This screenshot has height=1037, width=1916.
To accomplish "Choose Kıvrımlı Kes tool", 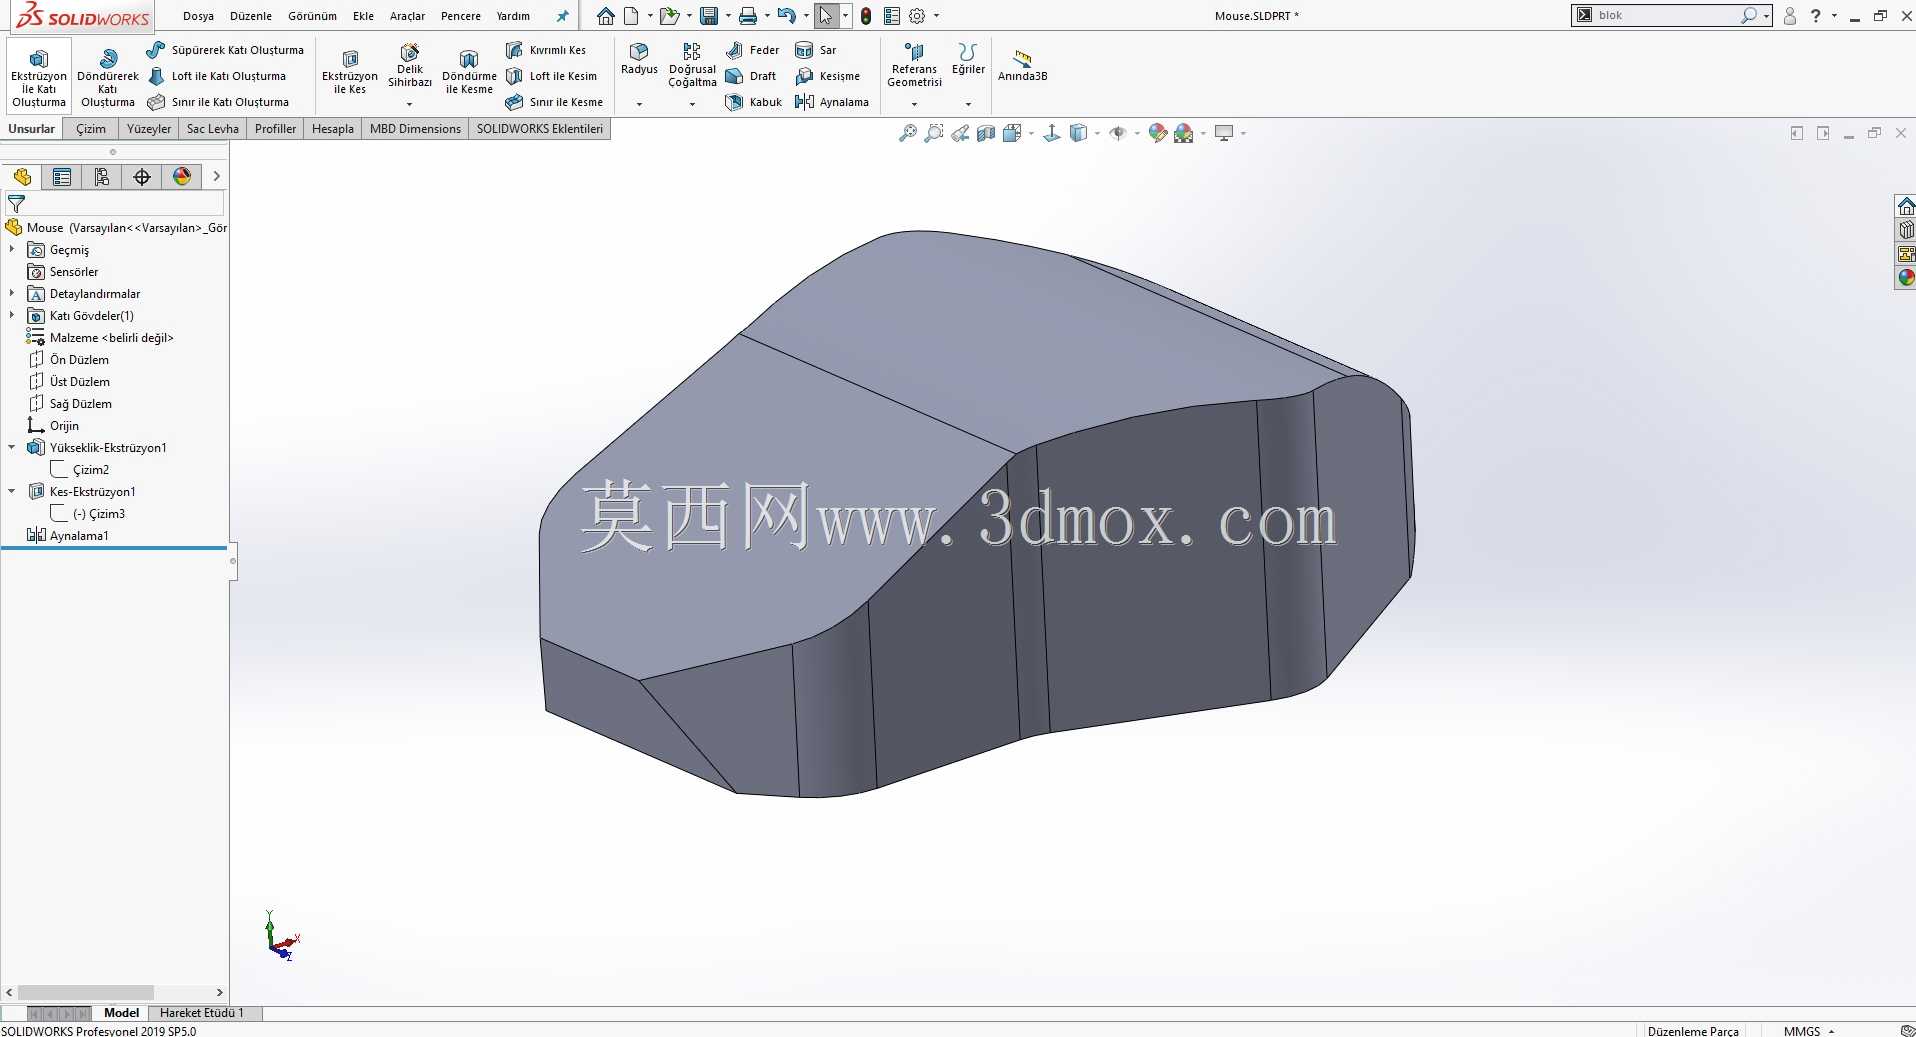I will [545, 50].
